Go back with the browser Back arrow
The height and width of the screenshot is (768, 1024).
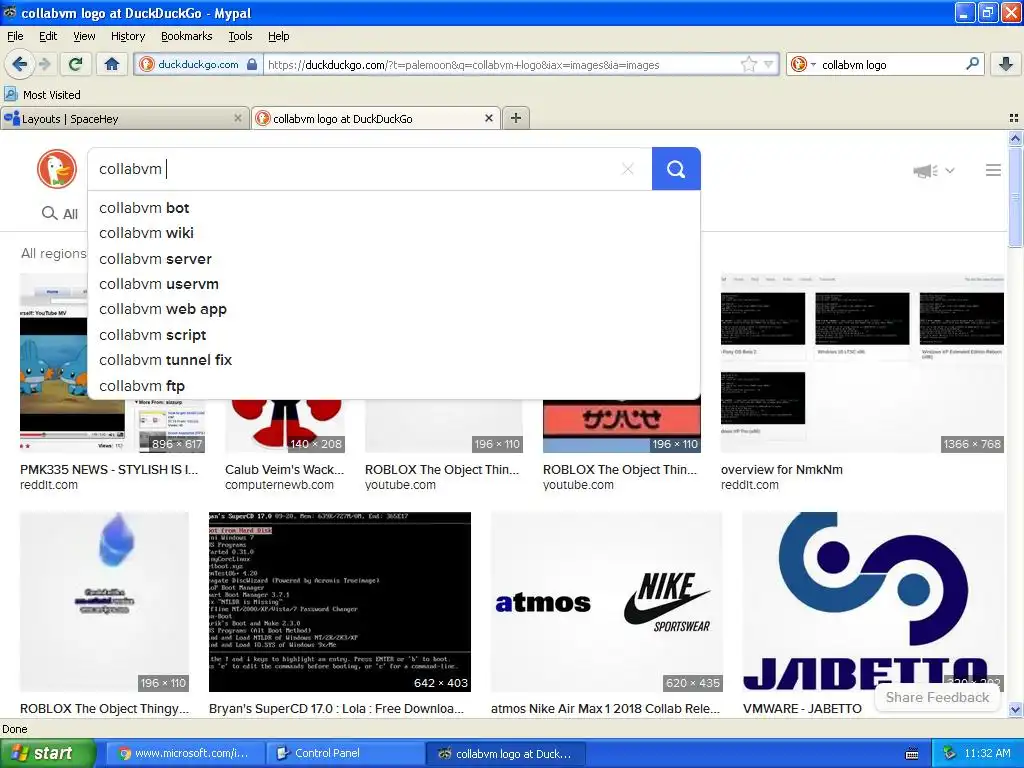click(19, 64)
